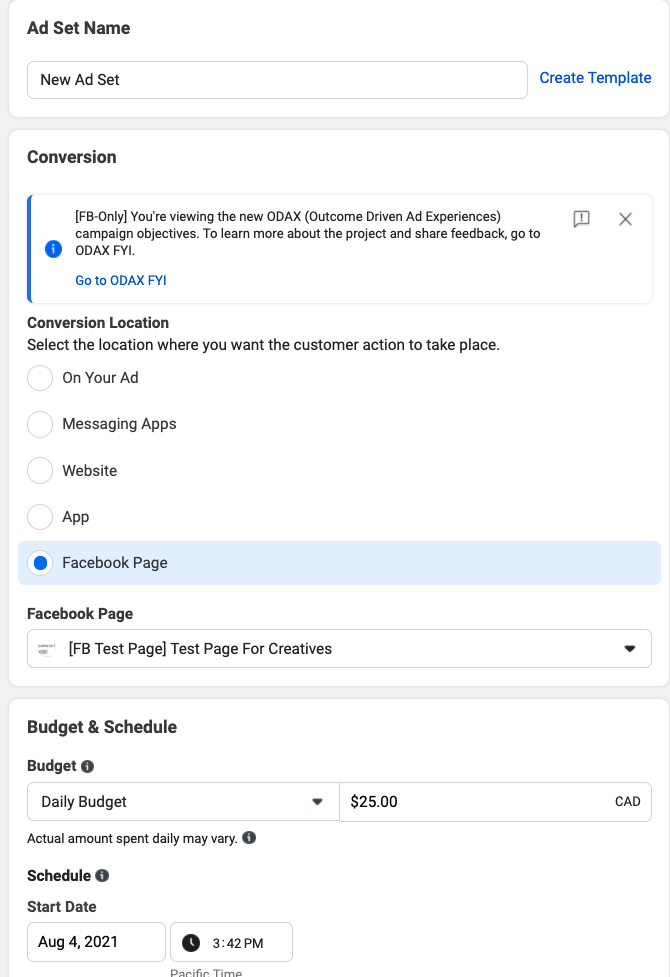This screenshot has width=670, height=977.
Task: Click the feedback flag icon in ODAX notice
Action: [x=581, y=219]
